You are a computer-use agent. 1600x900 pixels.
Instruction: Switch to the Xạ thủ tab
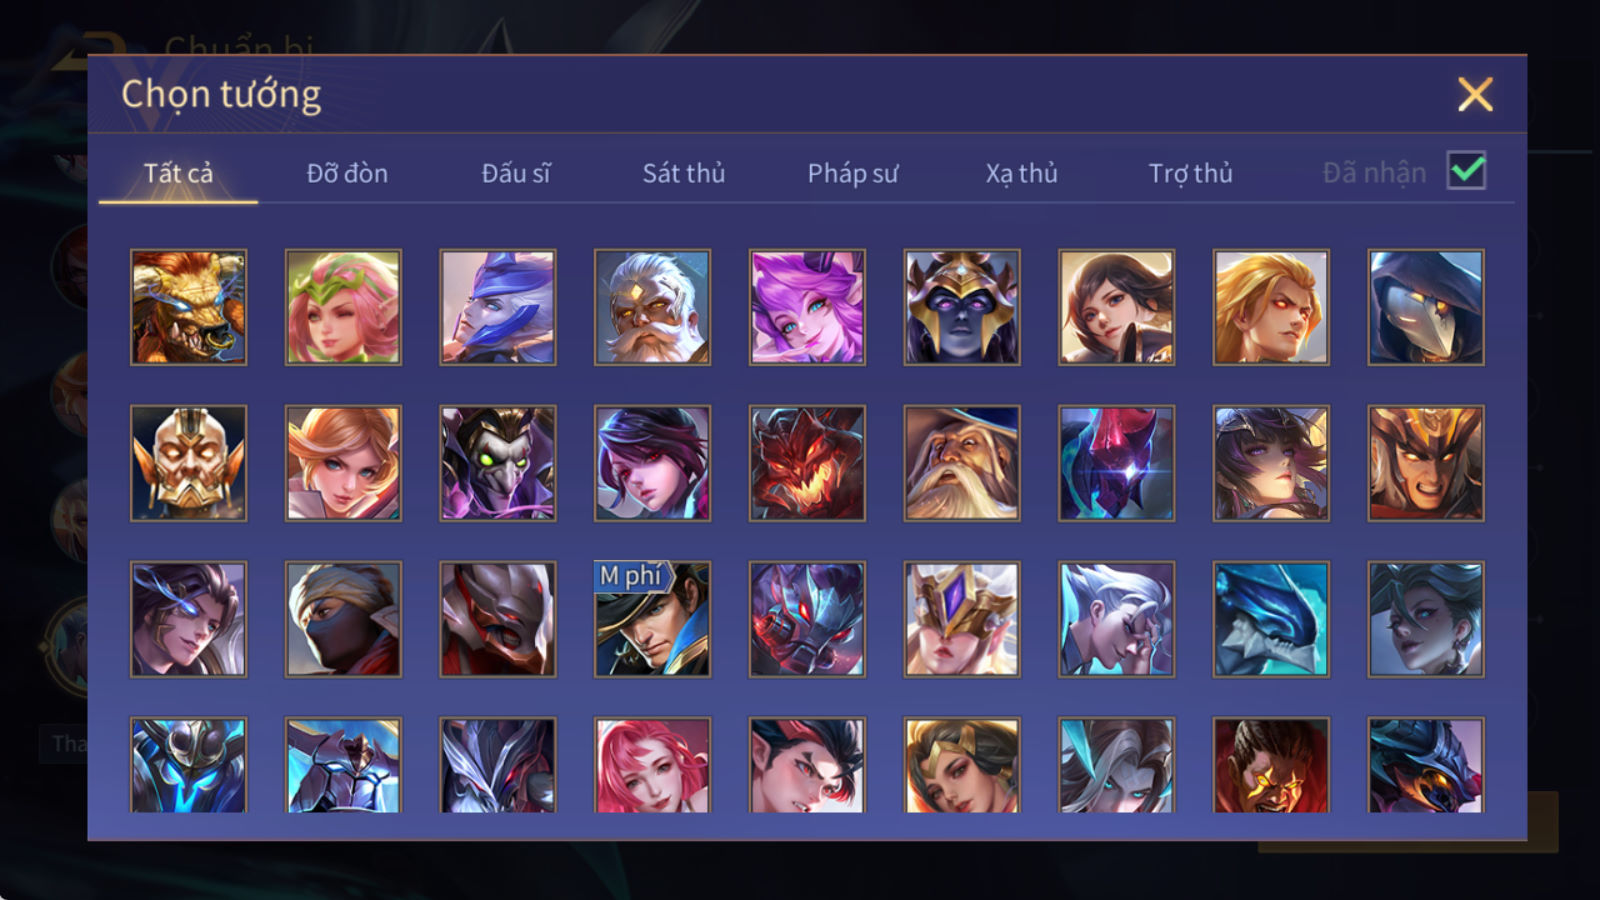[x=1022, y=173]
